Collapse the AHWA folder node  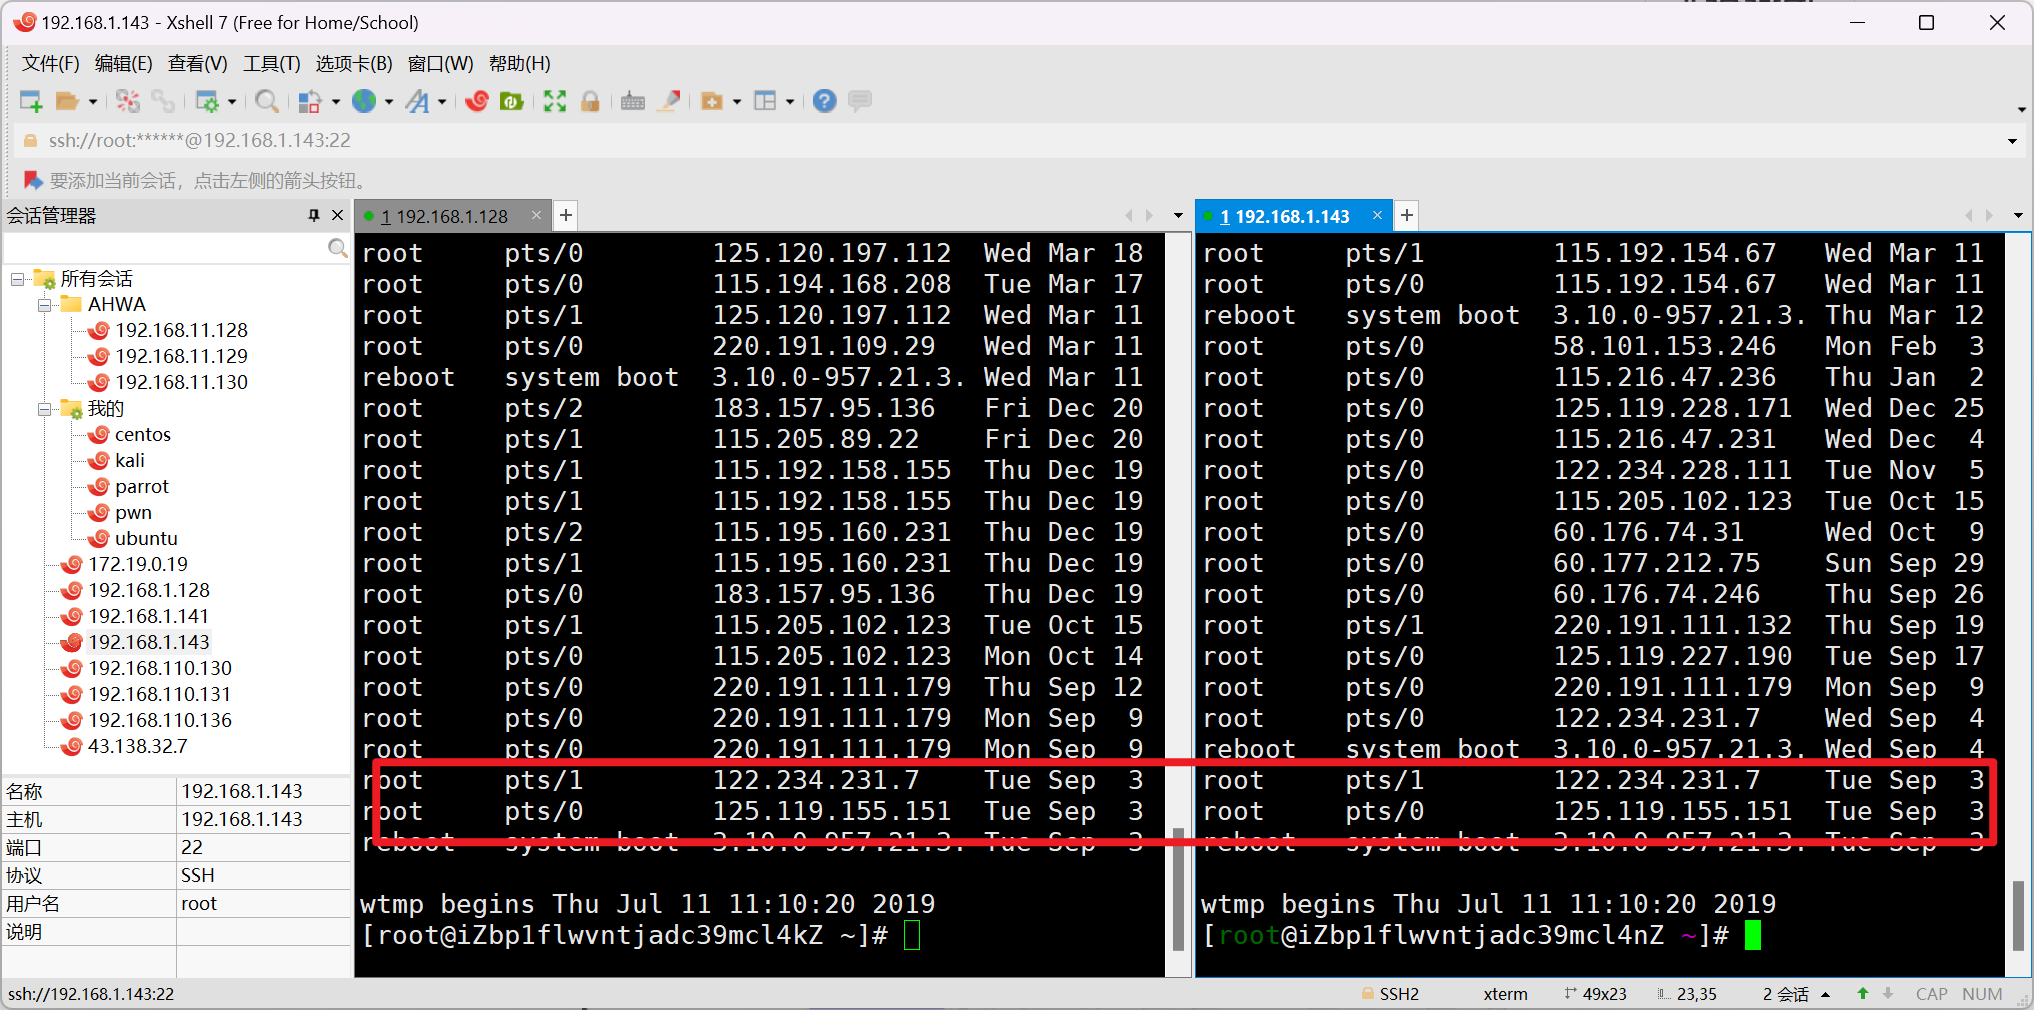tap(44, 305)
